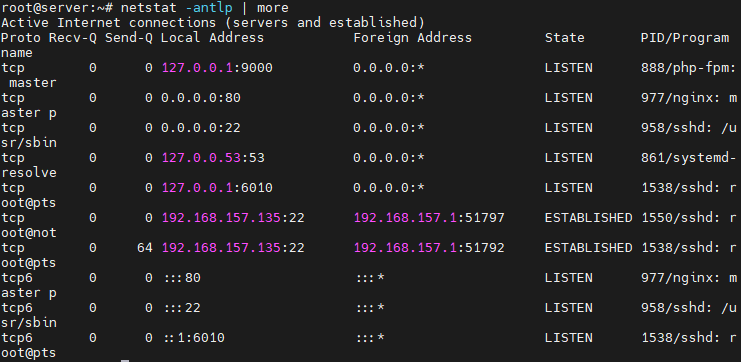Click the Send-Q value 64

click(145, 248)
